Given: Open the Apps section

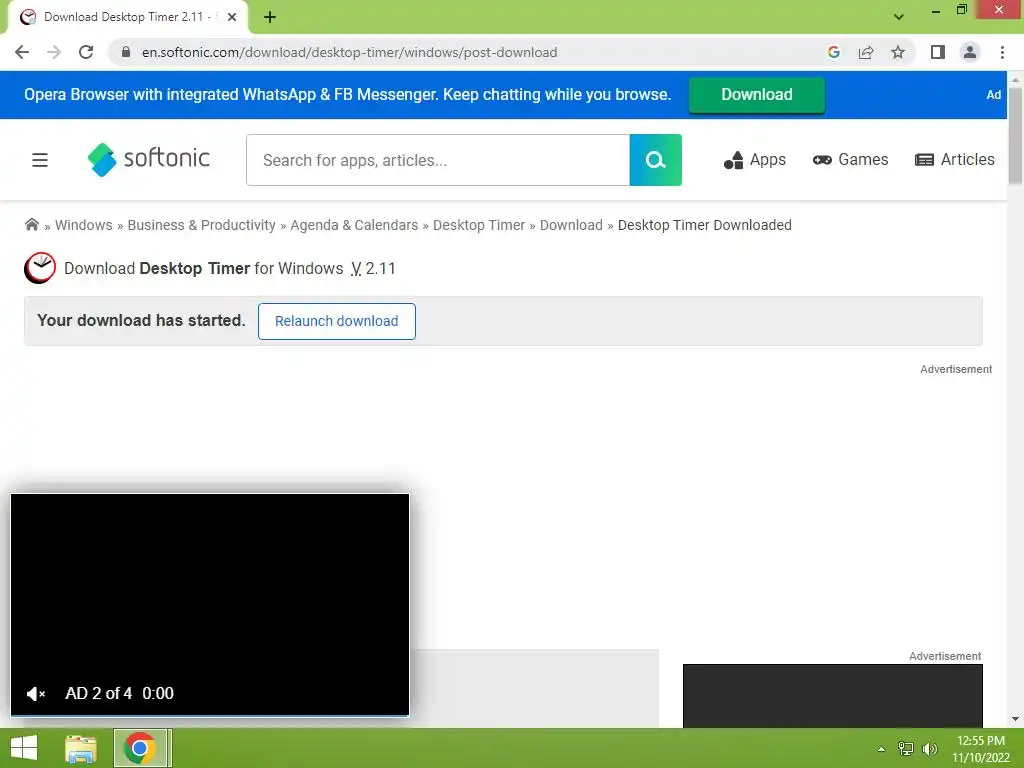Looking at the screenshot, I should click(755, 160).
